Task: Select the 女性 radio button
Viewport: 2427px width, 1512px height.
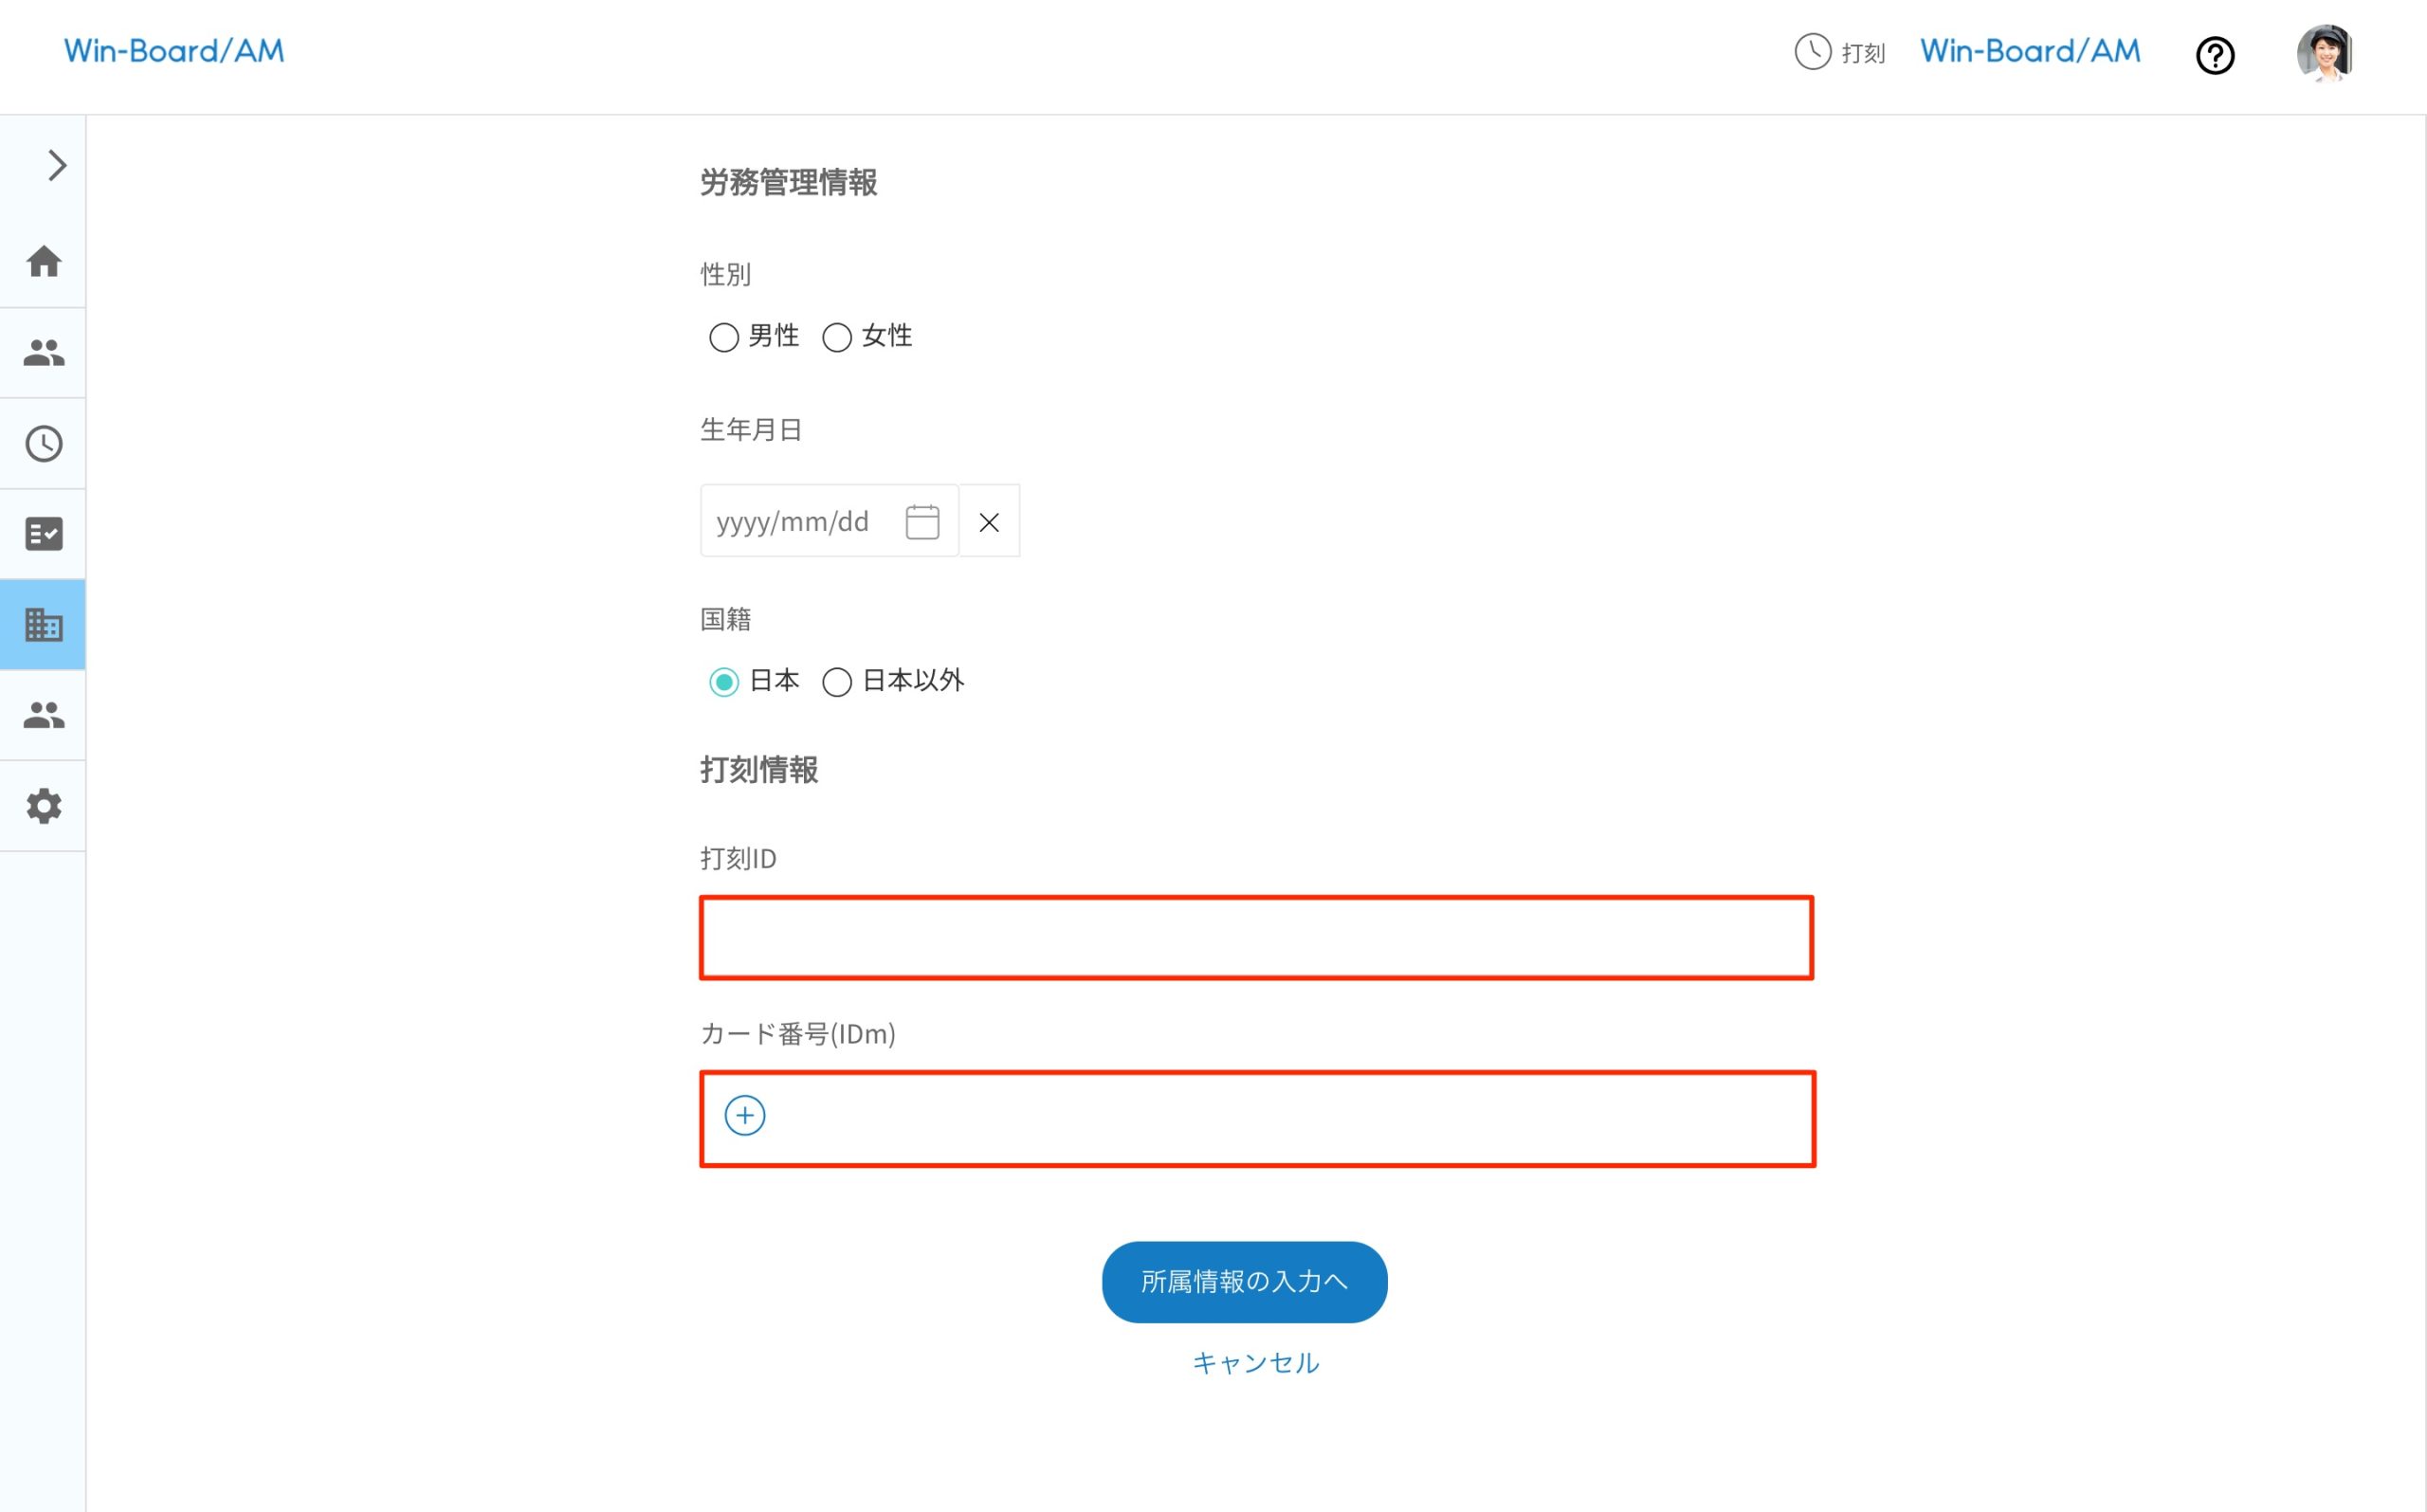Action: point(836,337)
